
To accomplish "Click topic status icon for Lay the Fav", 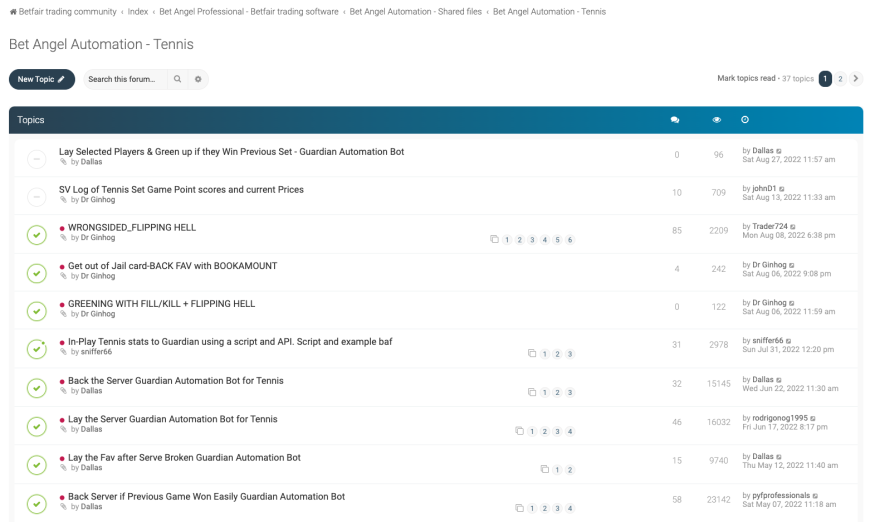I will pos(37,465).
